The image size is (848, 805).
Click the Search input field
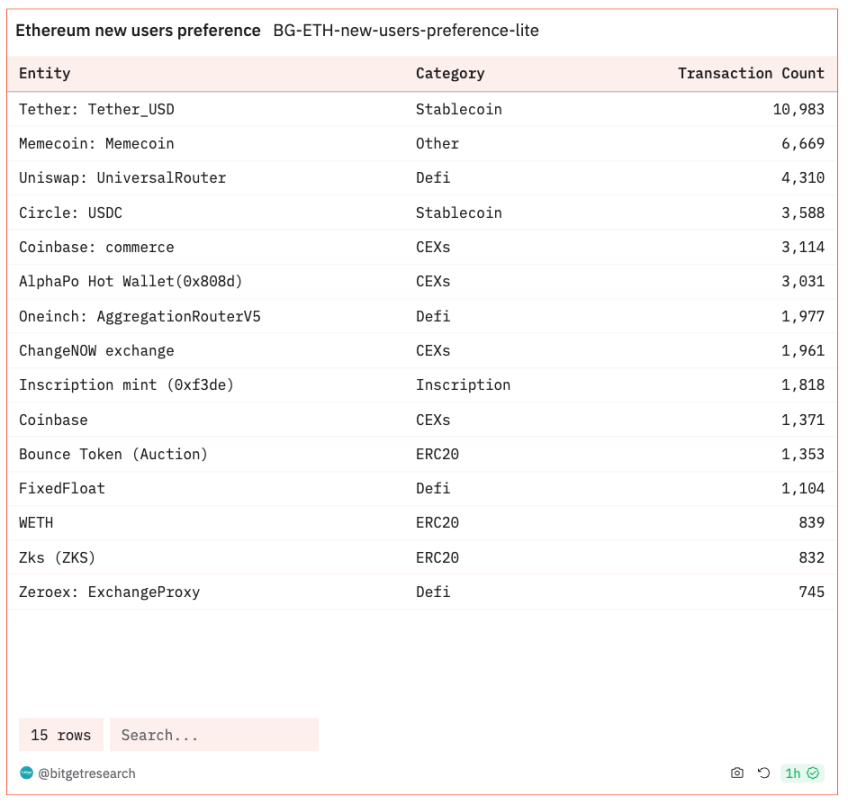click(x=214, y=735)
